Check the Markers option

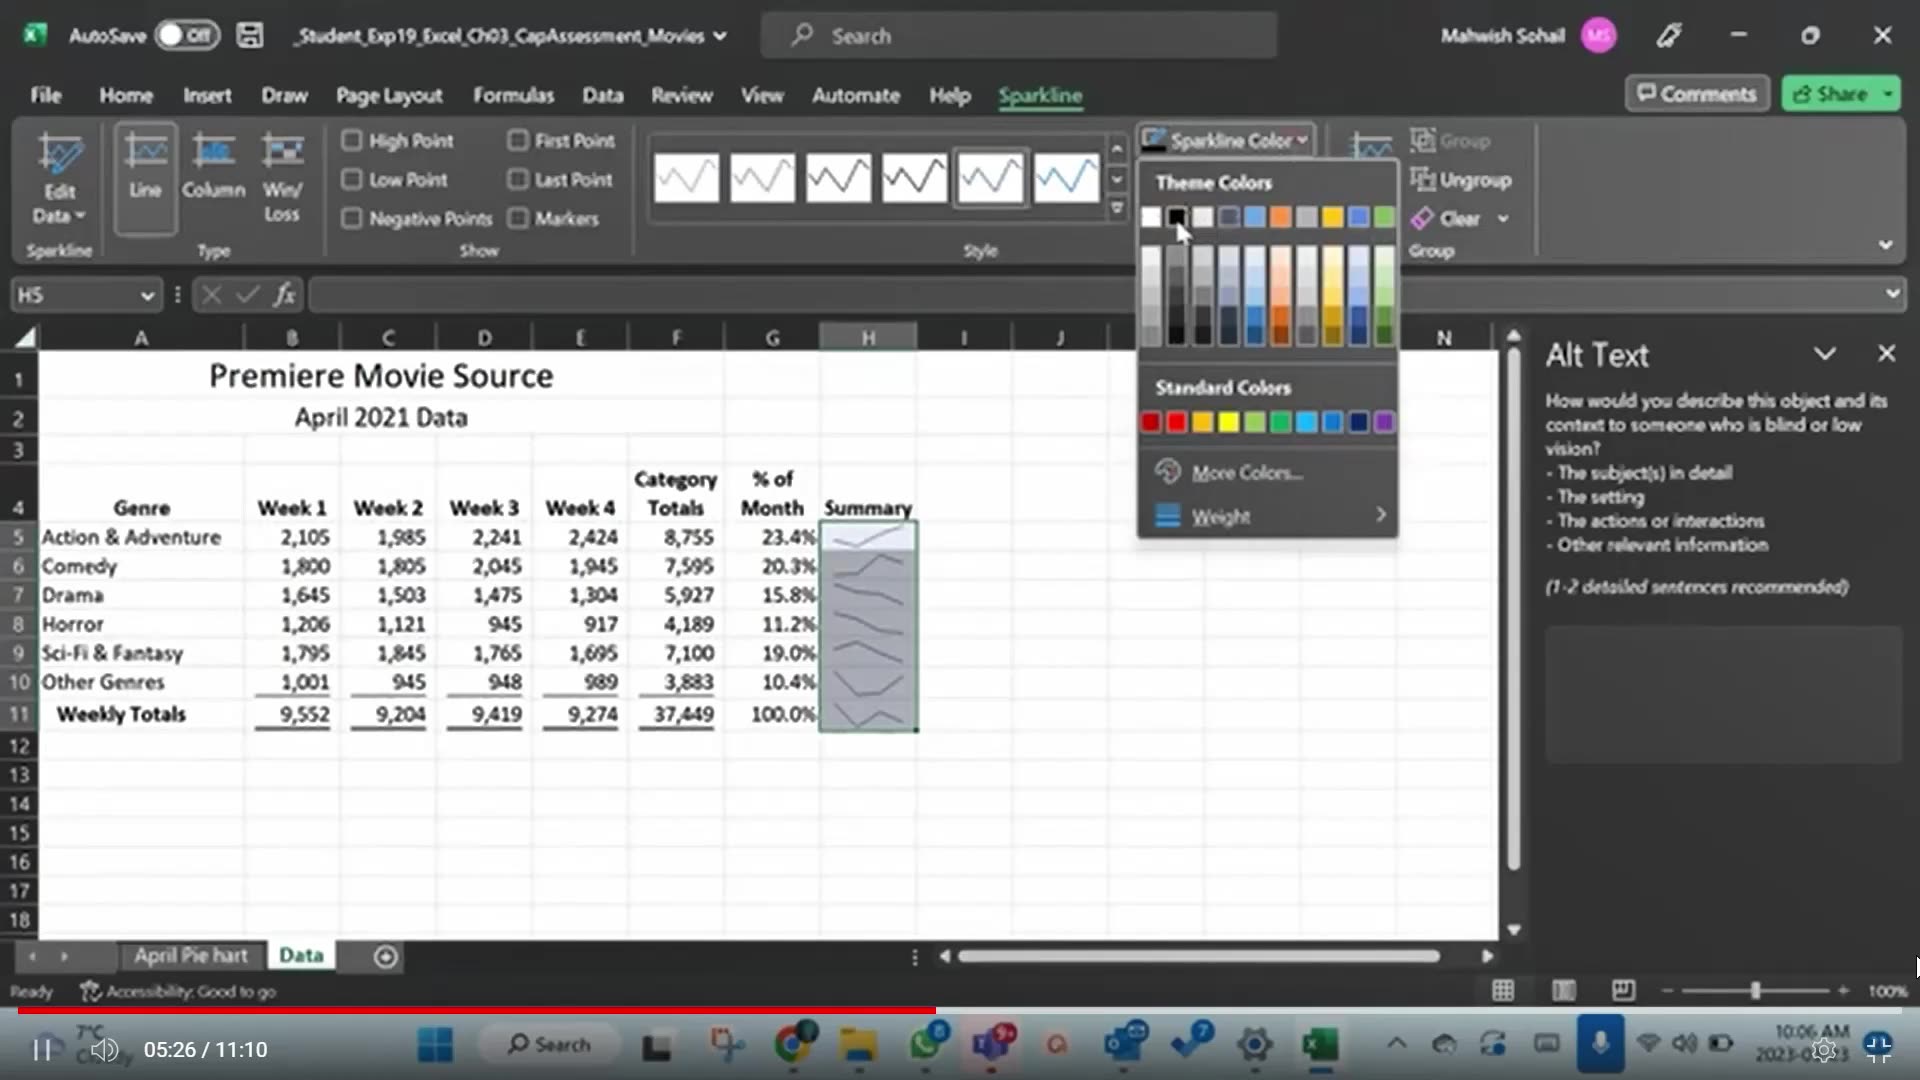[x=518, y=218]
